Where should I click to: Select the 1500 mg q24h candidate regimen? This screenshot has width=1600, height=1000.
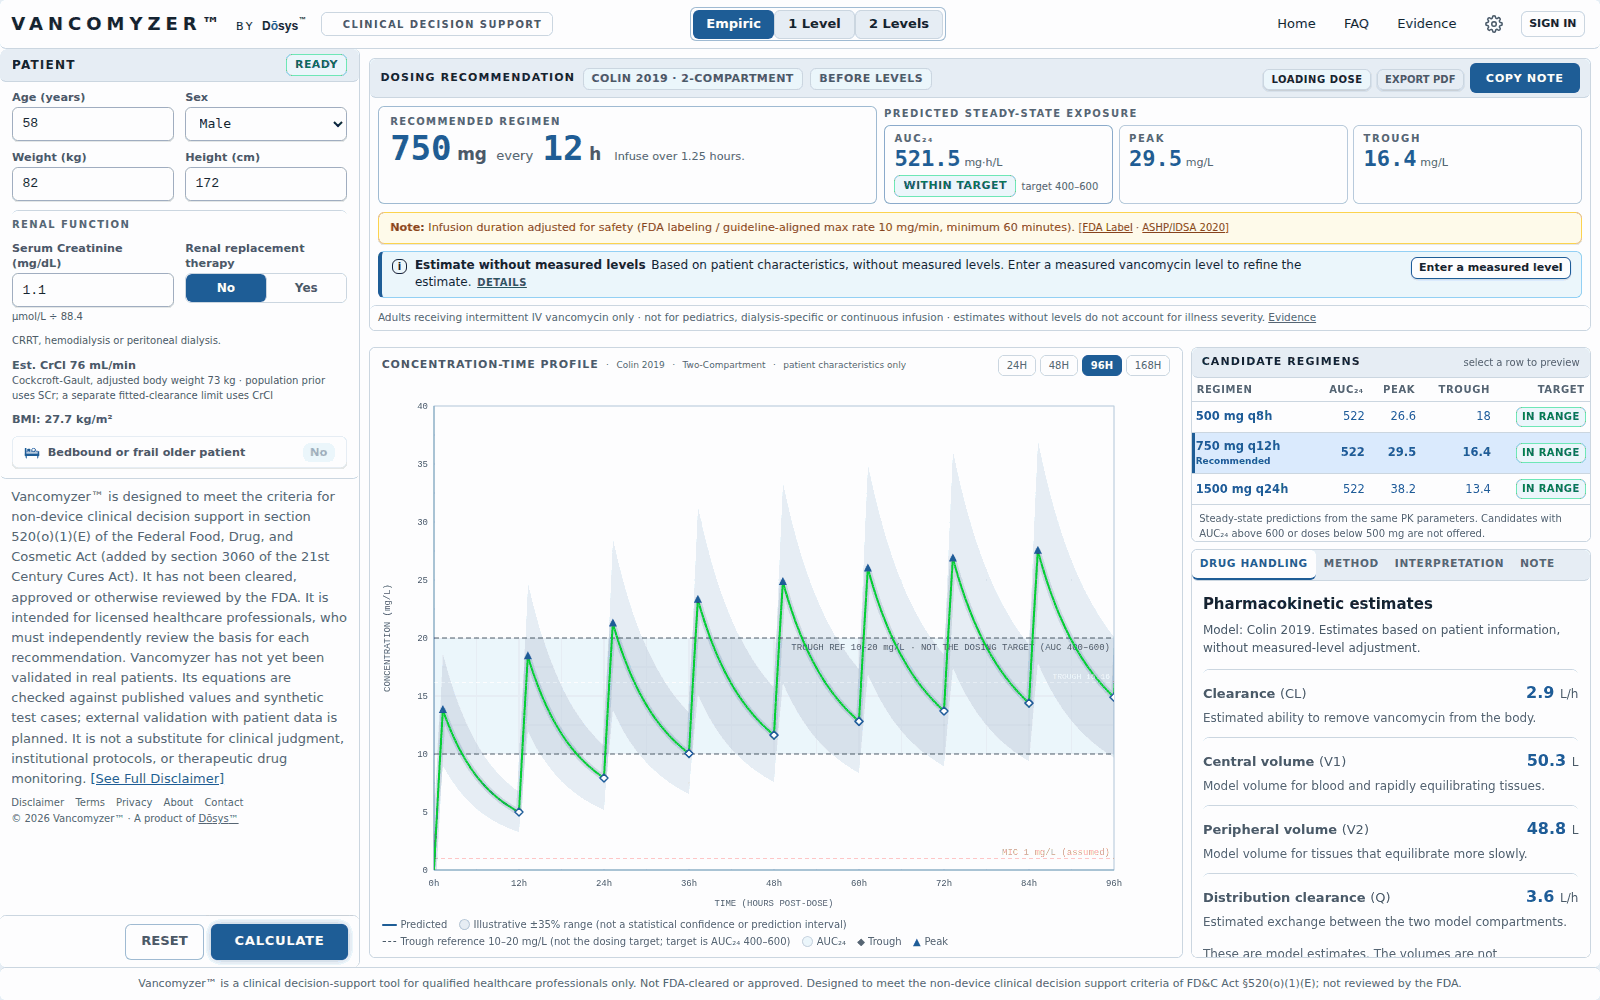pos(1390,490)
